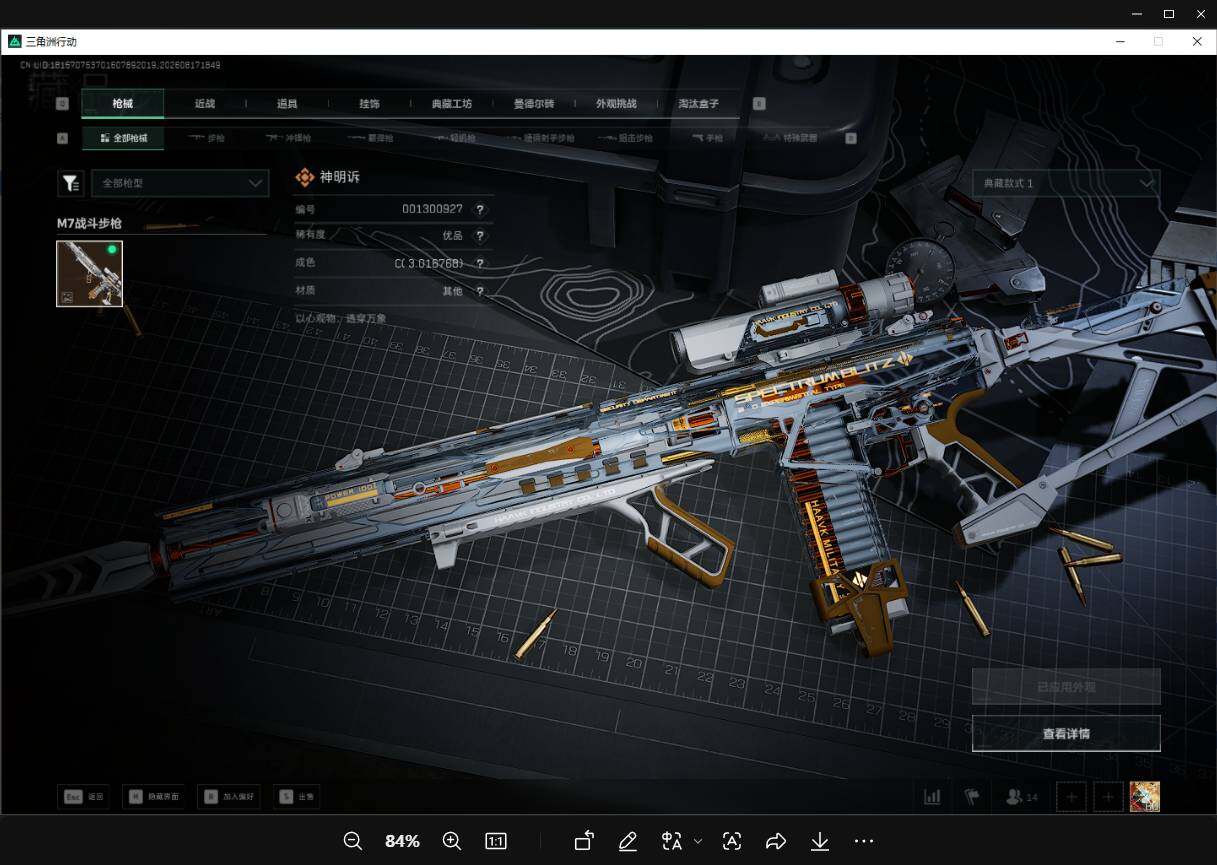Download the image with the save icon
The width and height of the screenshot is (1217, 865).
click(820, 841)
